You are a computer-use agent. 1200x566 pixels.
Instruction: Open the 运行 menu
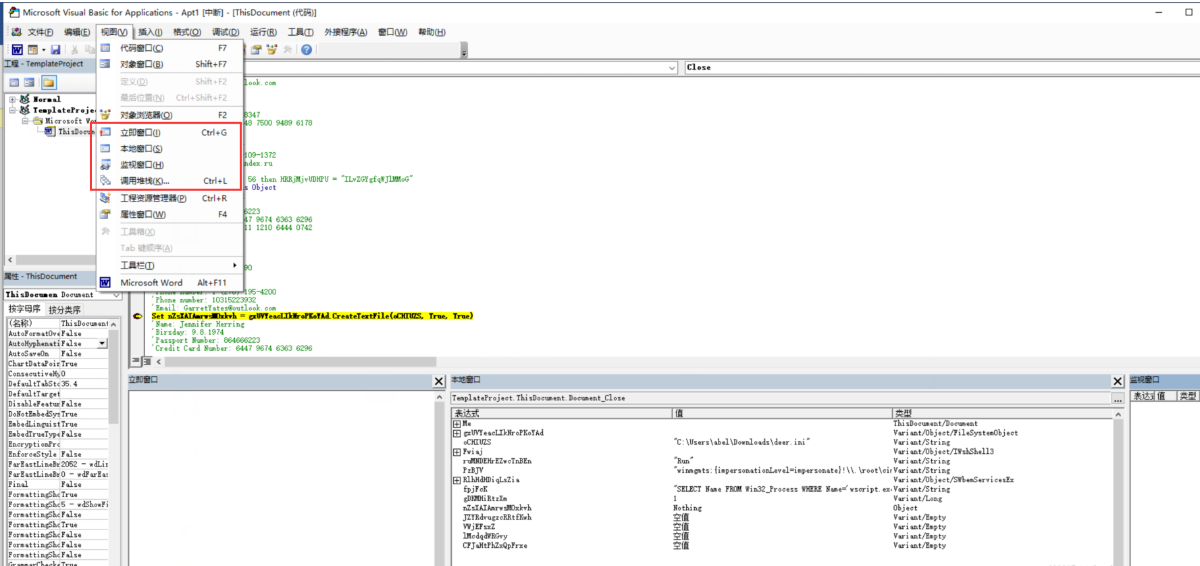click(x=263, y=32)
